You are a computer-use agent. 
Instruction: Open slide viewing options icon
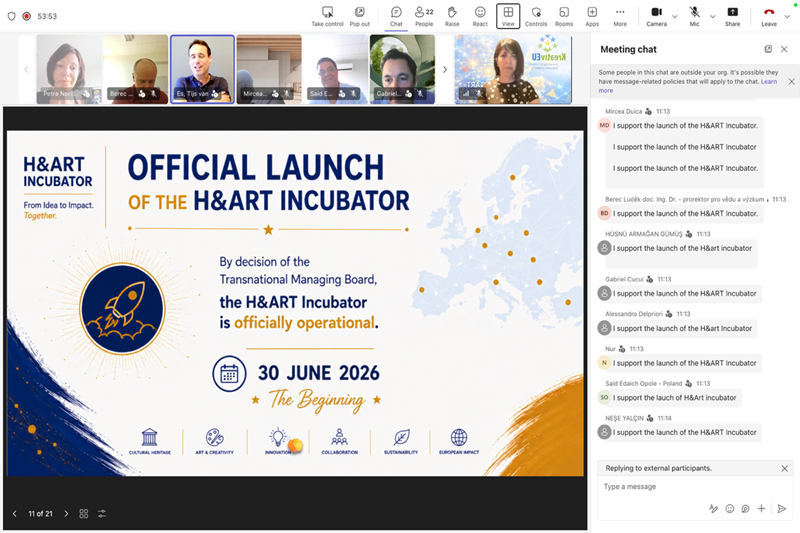tap(102, 514)
